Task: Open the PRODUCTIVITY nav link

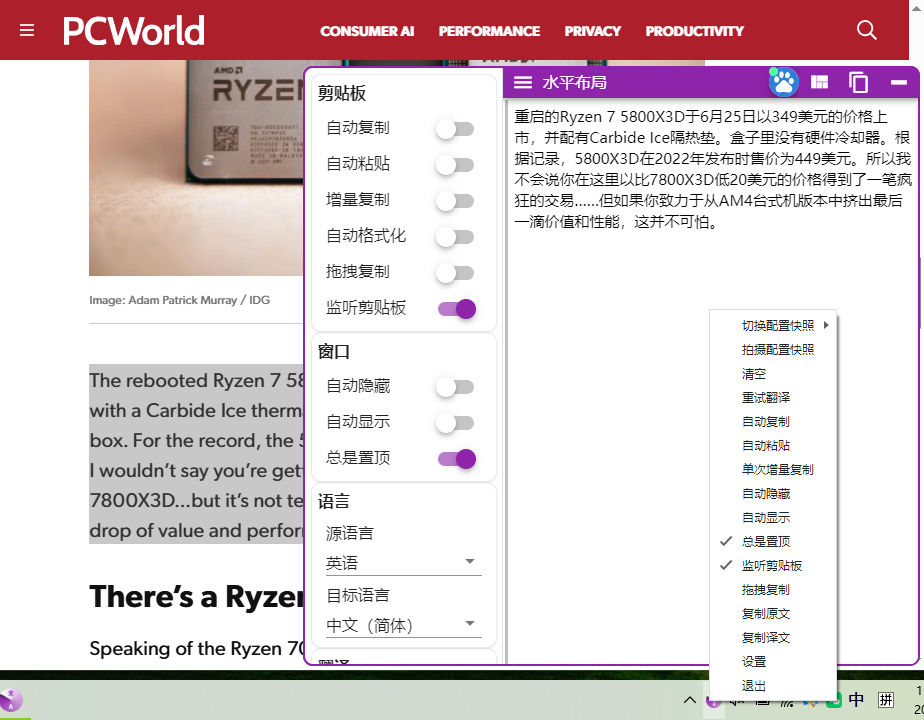Action: pyautogui.click(x=695, y=31)
